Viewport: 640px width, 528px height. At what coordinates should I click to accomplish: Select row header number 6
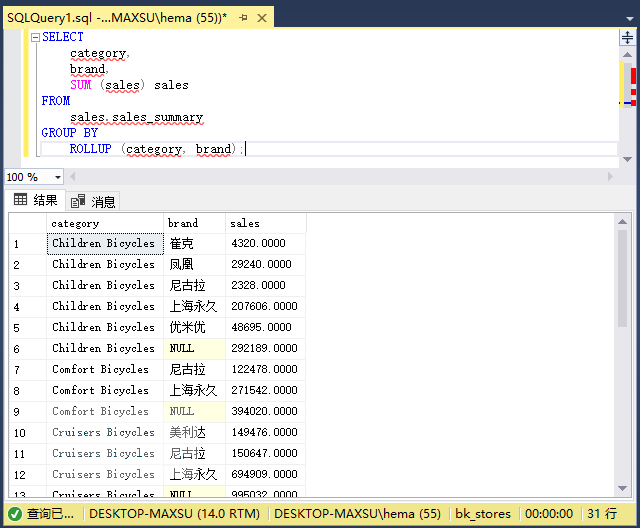[x=28, y=349]
